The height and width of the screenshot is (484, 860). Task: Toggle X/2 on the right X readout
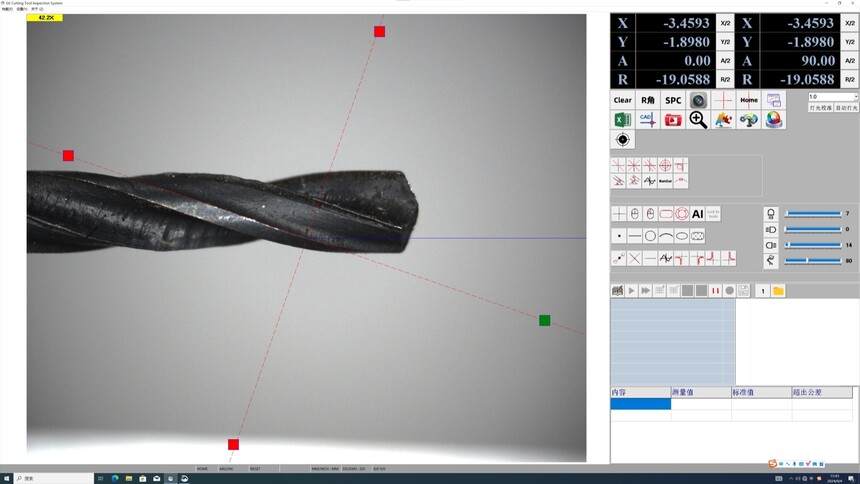click(850, 23)
